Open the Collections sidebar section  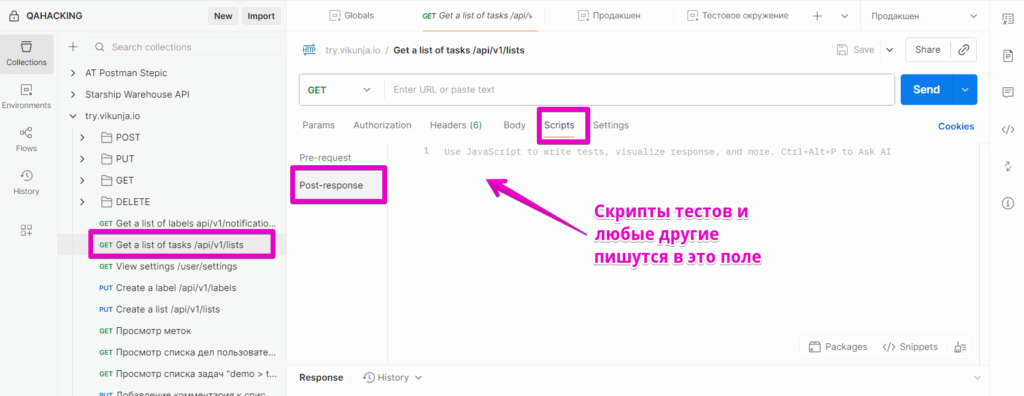(26, 54)
